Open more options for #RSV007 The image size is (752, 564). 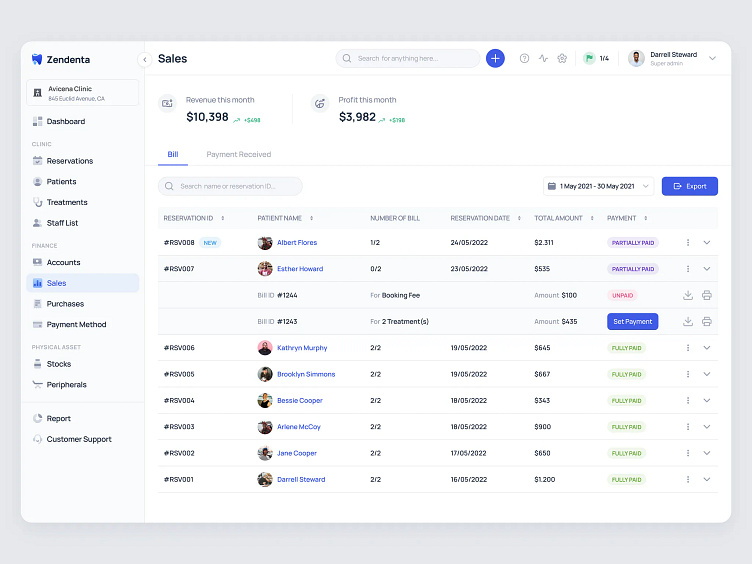click(x=688, y=269)
